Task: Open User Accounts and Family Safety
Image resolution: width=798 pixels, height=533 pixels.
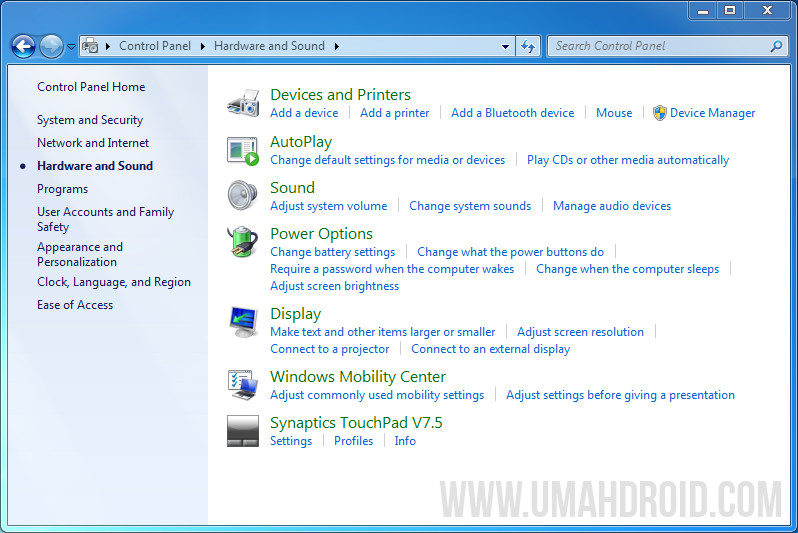Action: pos(105,219)
